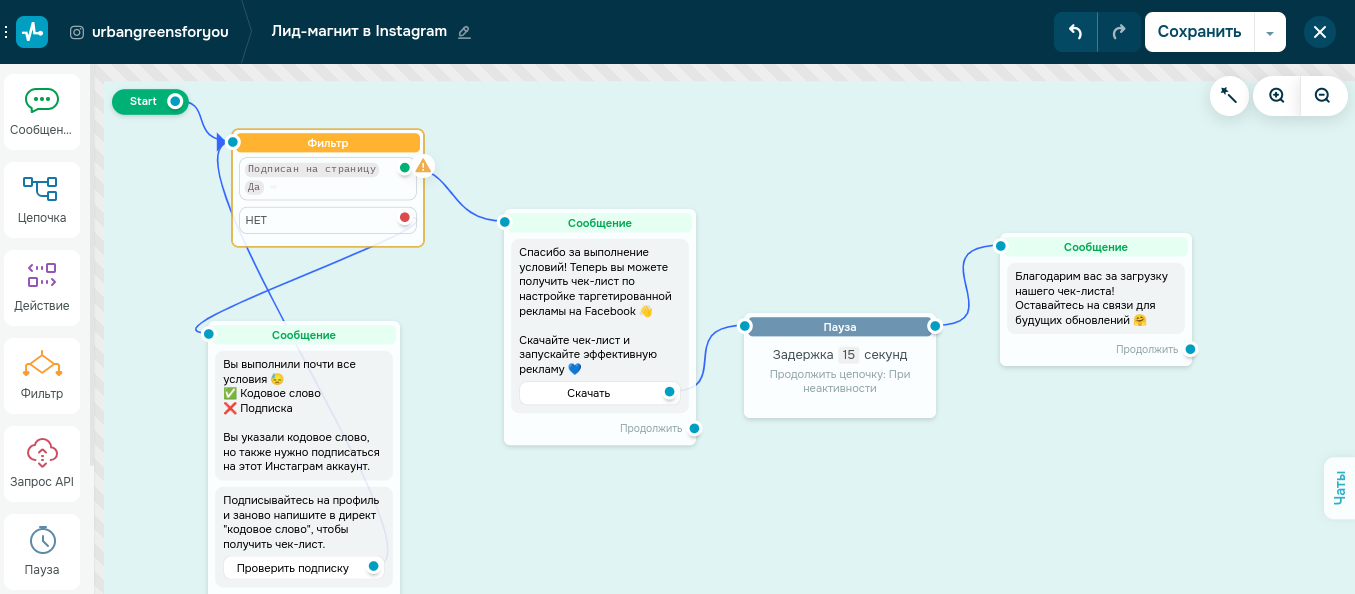Click the green output dot of Подписан на страницу

[405, 168]
